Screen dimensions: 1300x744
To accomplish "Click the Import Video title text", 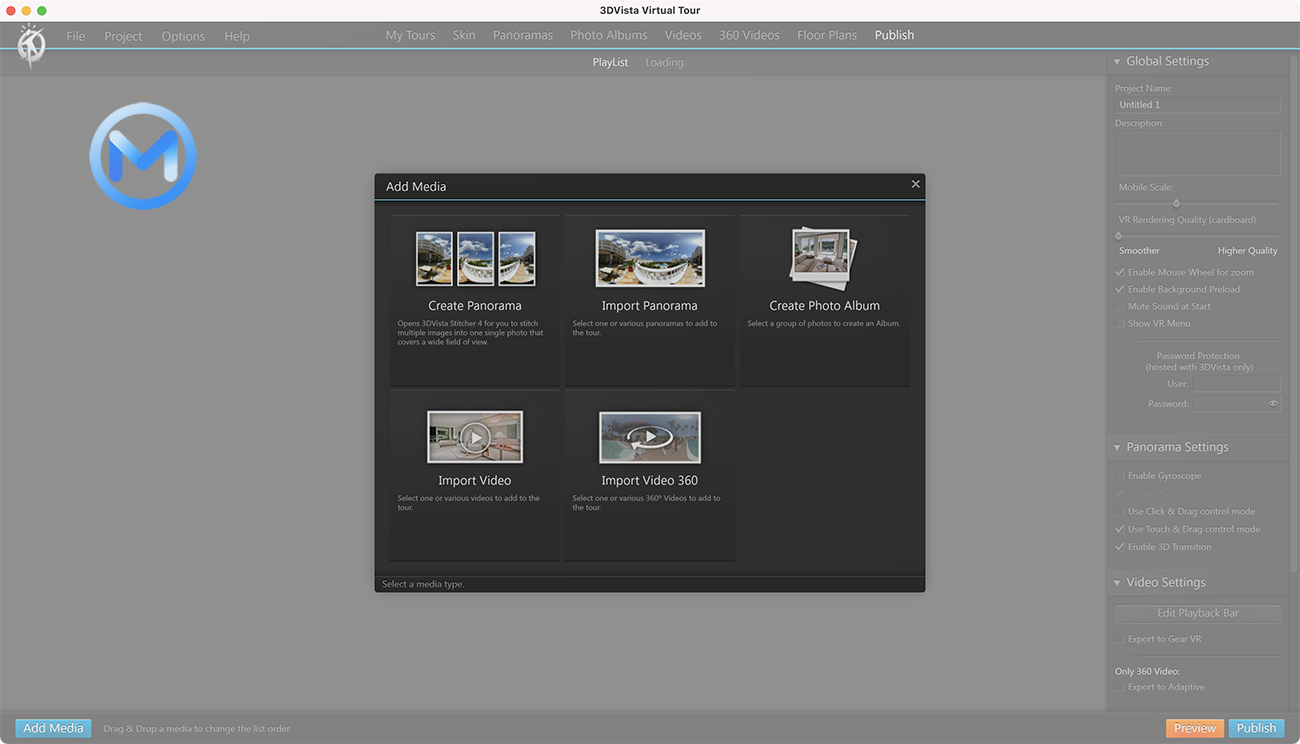I will (x=475, y=481).
